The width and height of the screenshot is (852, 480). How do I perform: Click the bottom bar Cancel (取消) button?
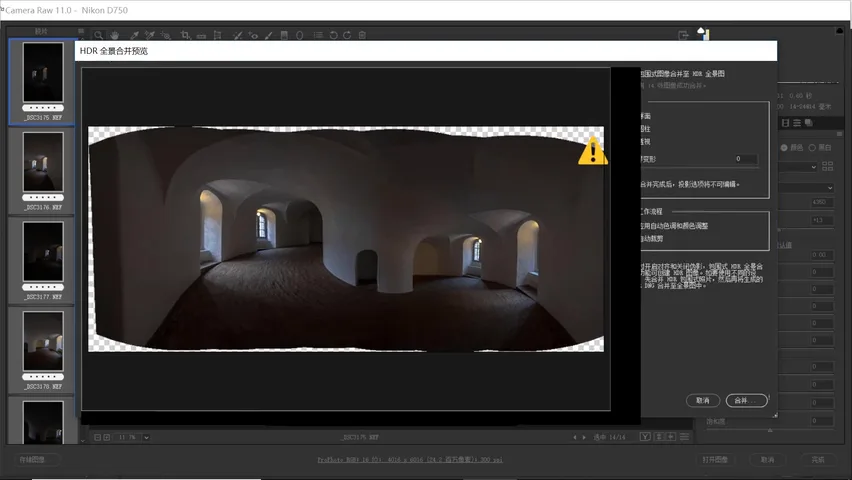(x=767, y=460)
